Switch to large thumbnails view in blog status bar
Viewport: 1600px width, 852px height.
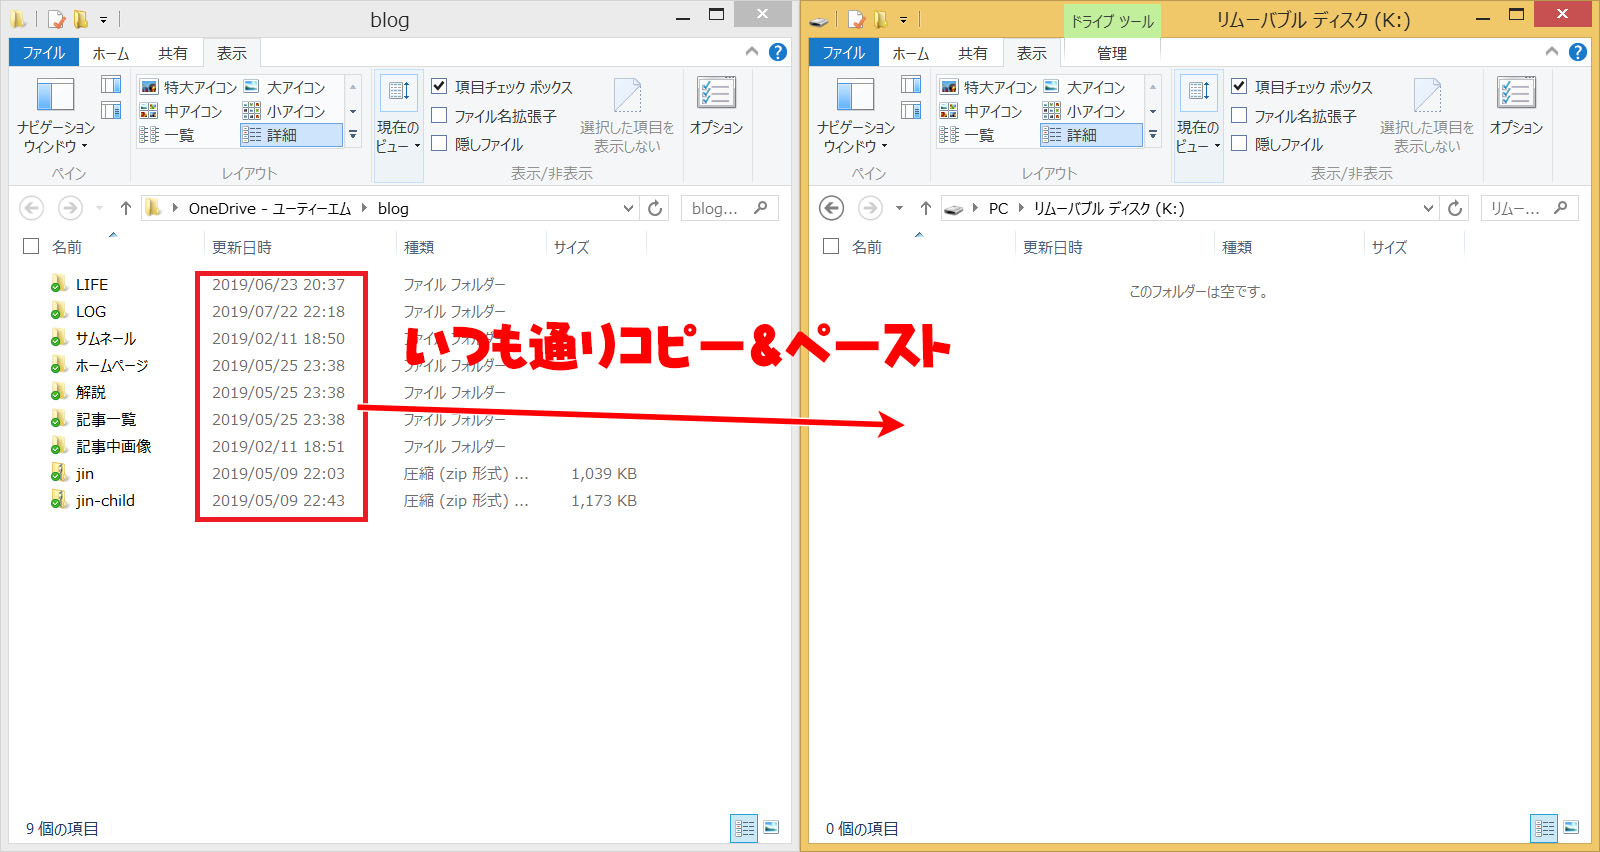(x=771, y=828)
